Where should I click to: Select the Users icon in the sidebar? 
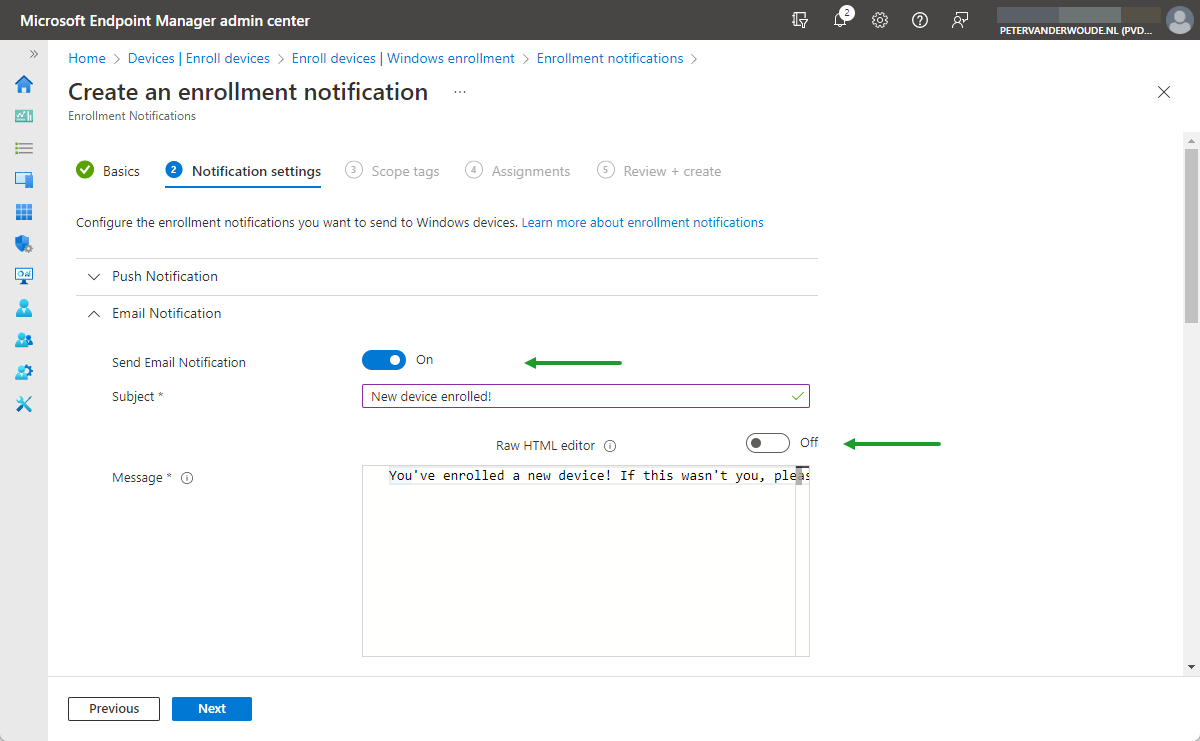coord(23,308)
